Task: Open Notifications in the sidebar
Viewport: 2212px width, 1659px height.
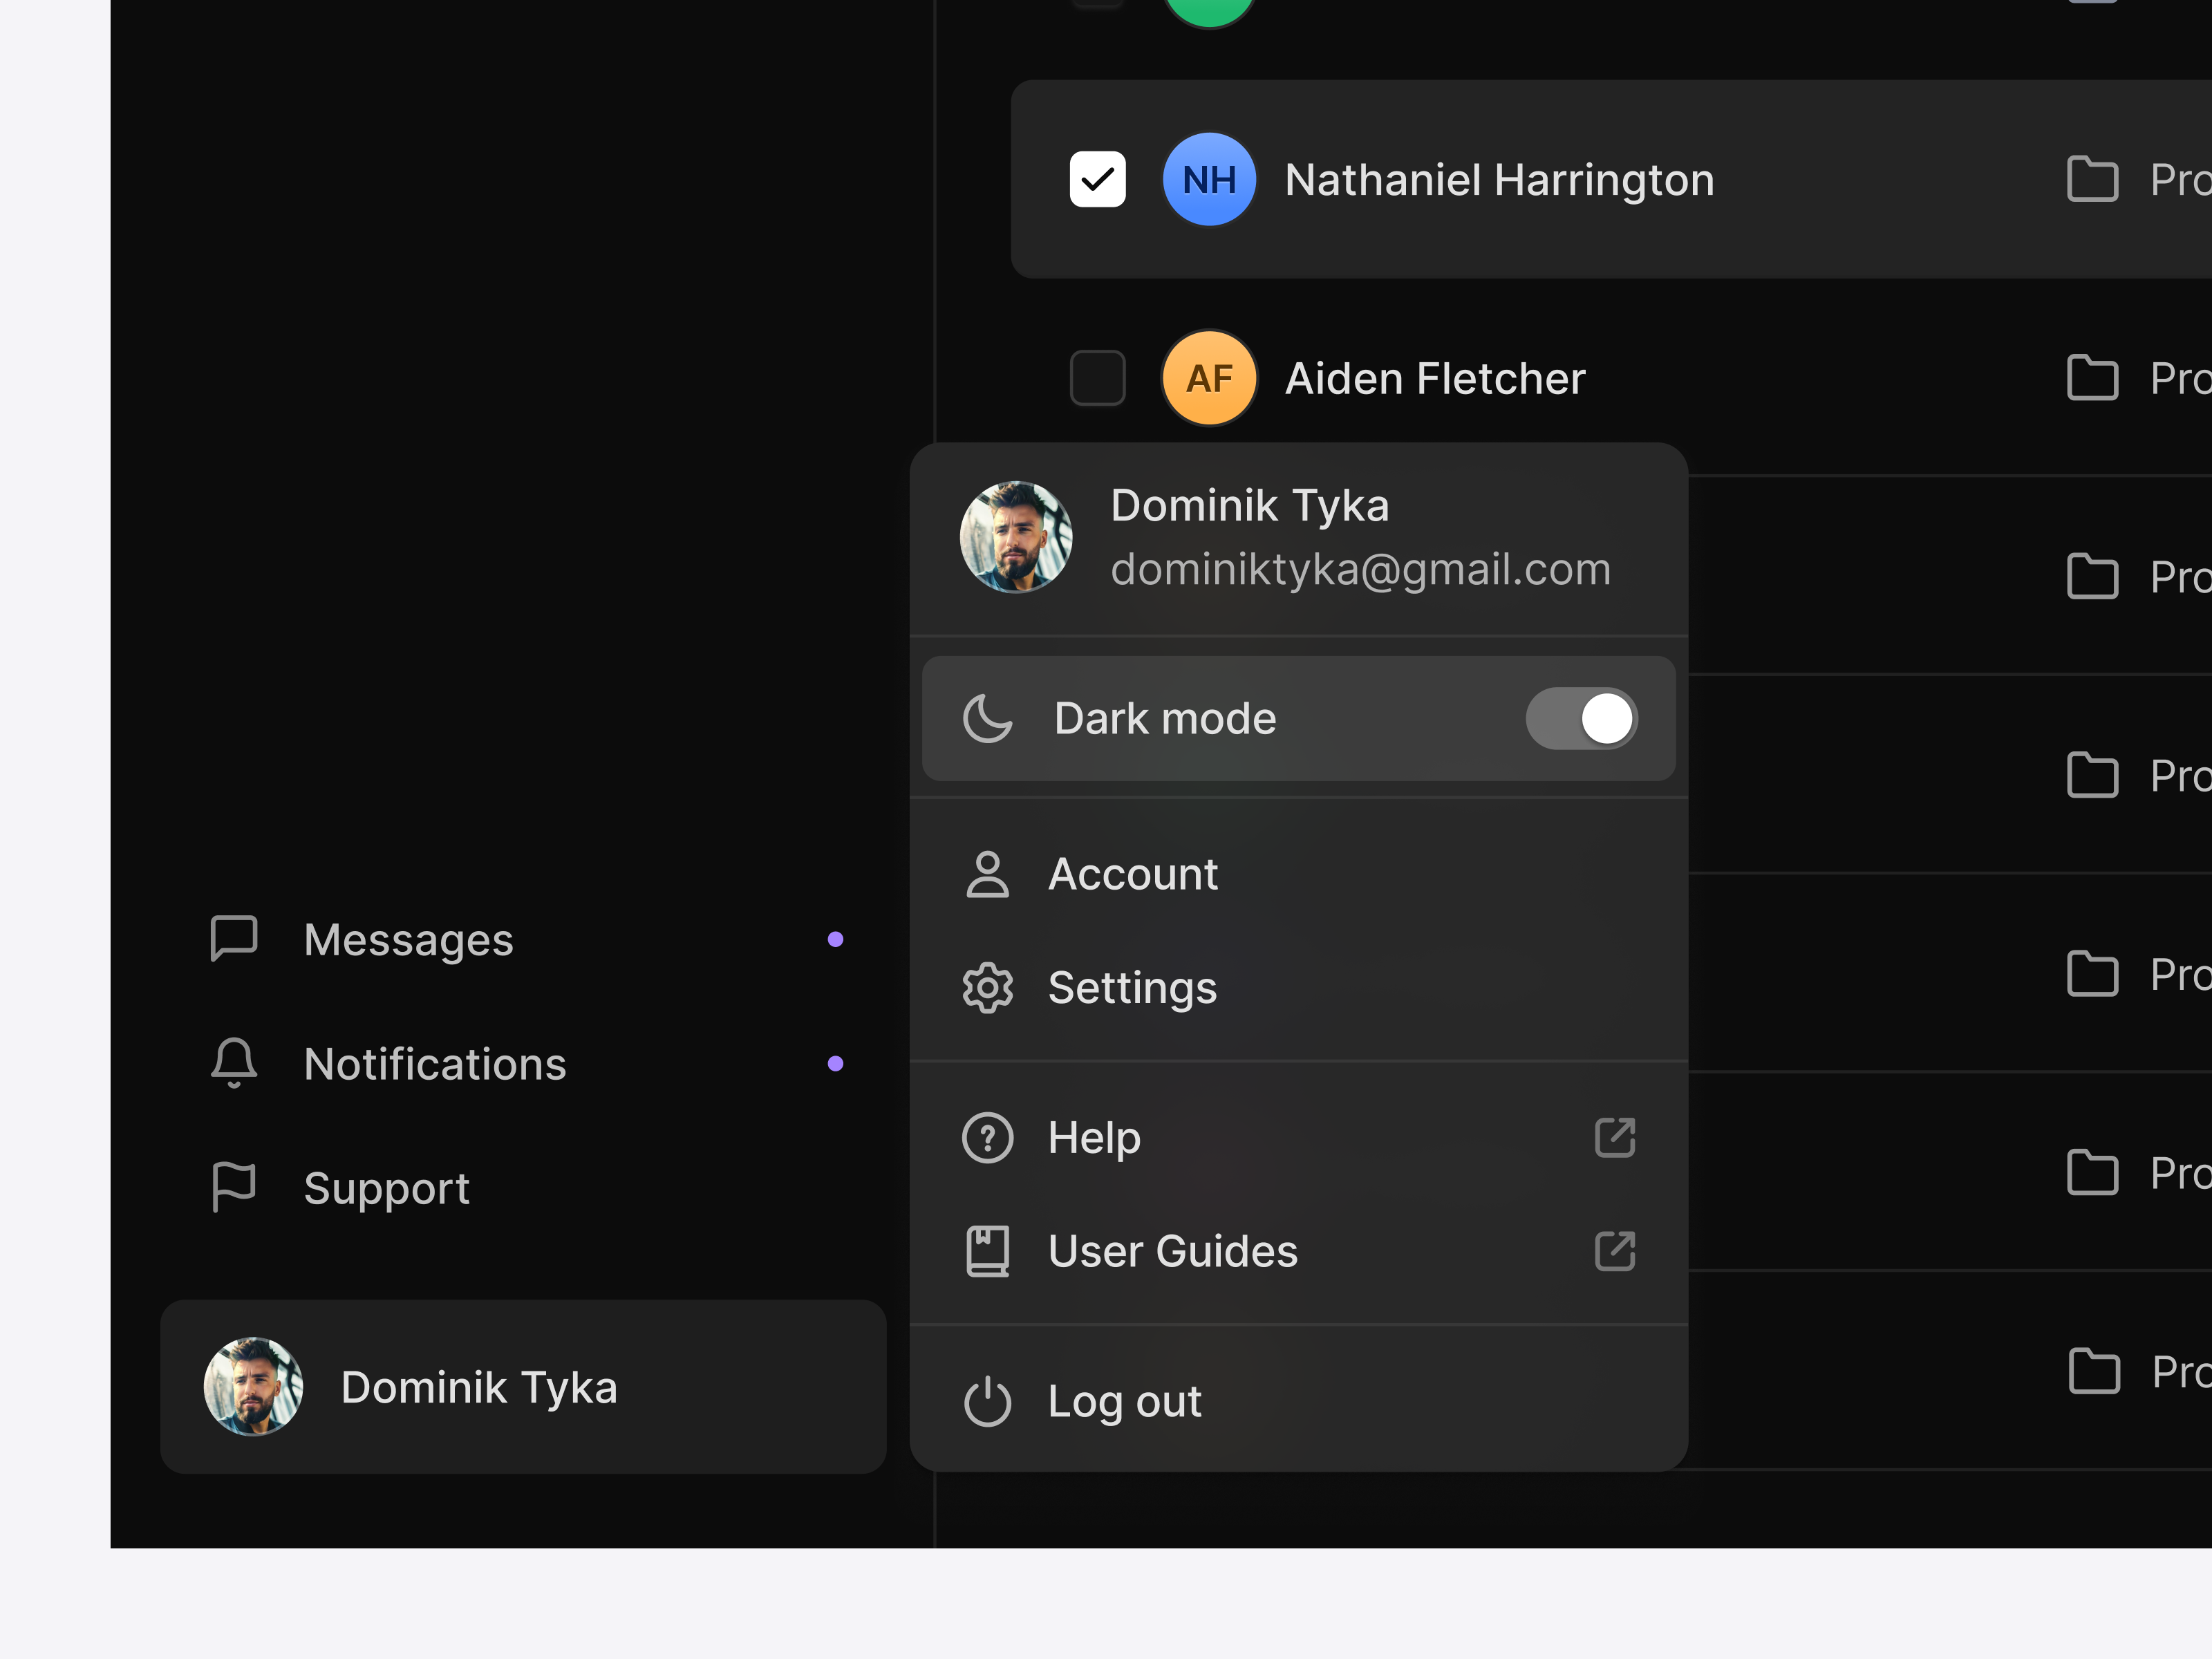Action: point(435,1063)
